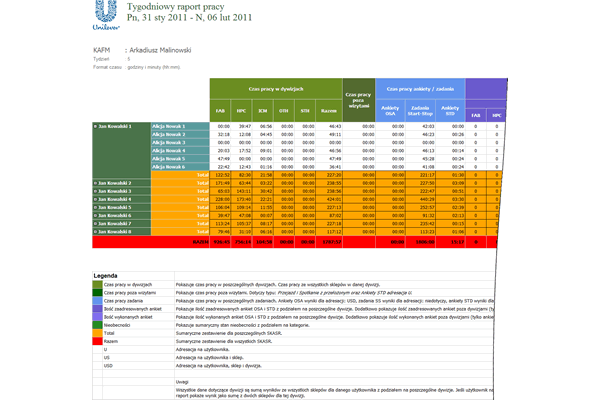This screenshot has height=400, width=600.
Task: Click the blue swatch for Czas pracy zadania
Action: [98, 301]
